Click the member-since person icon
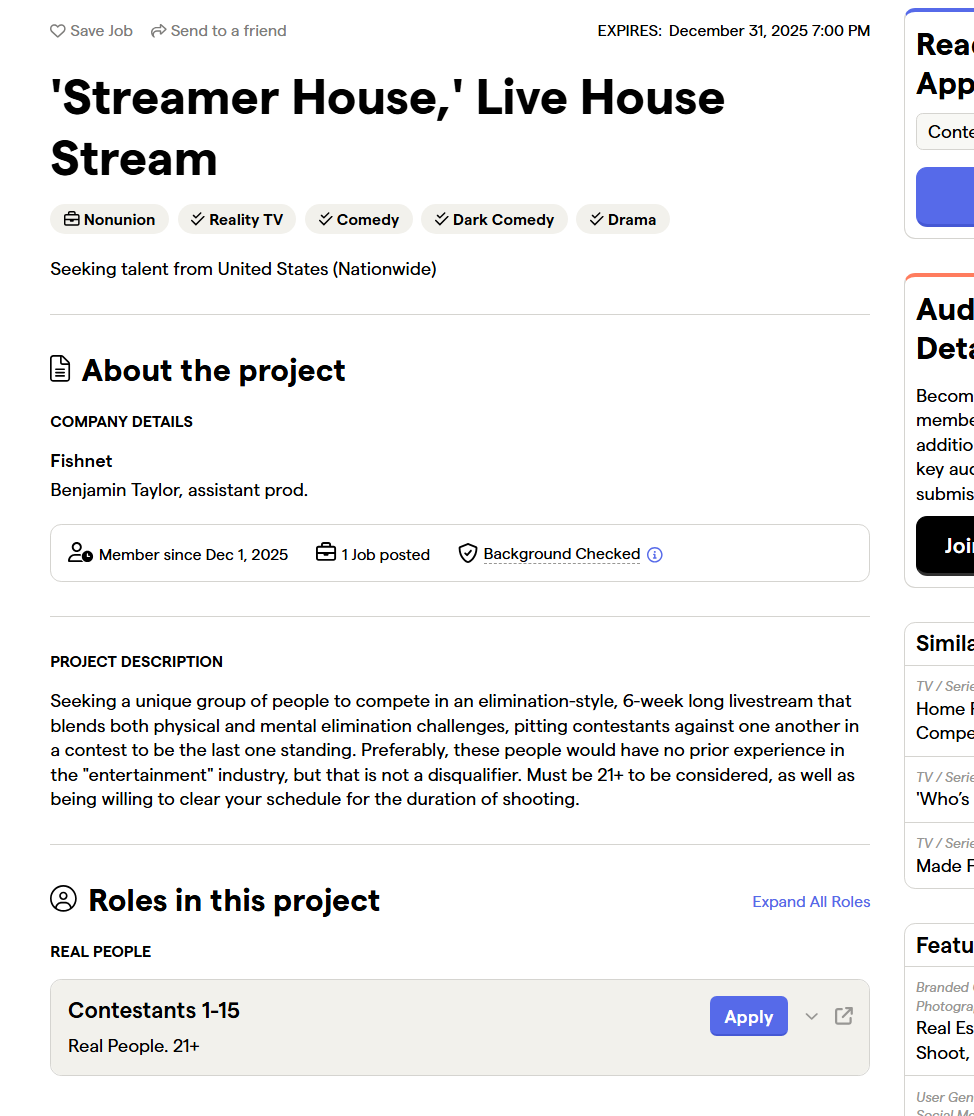The width and height of the screenshot is (974, 1116). 80,553
